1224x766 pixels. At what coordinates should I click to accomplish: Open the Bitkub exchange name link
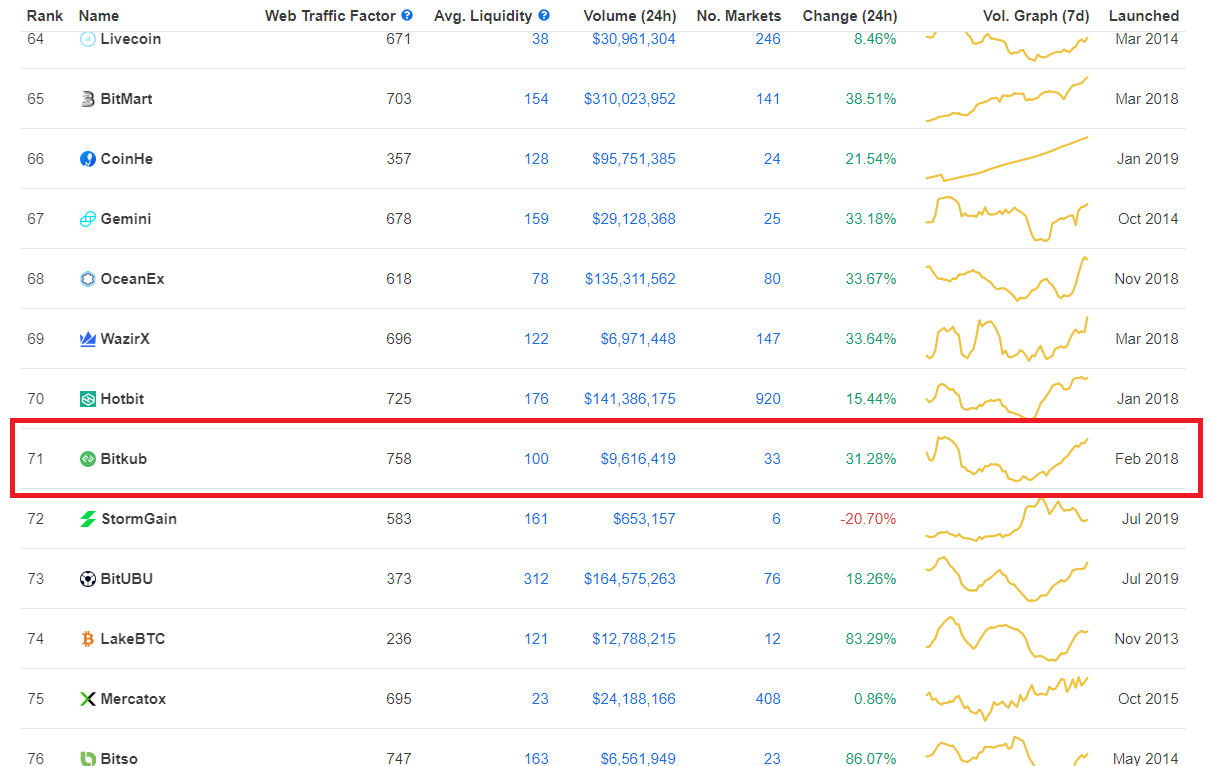coord(124,459)
